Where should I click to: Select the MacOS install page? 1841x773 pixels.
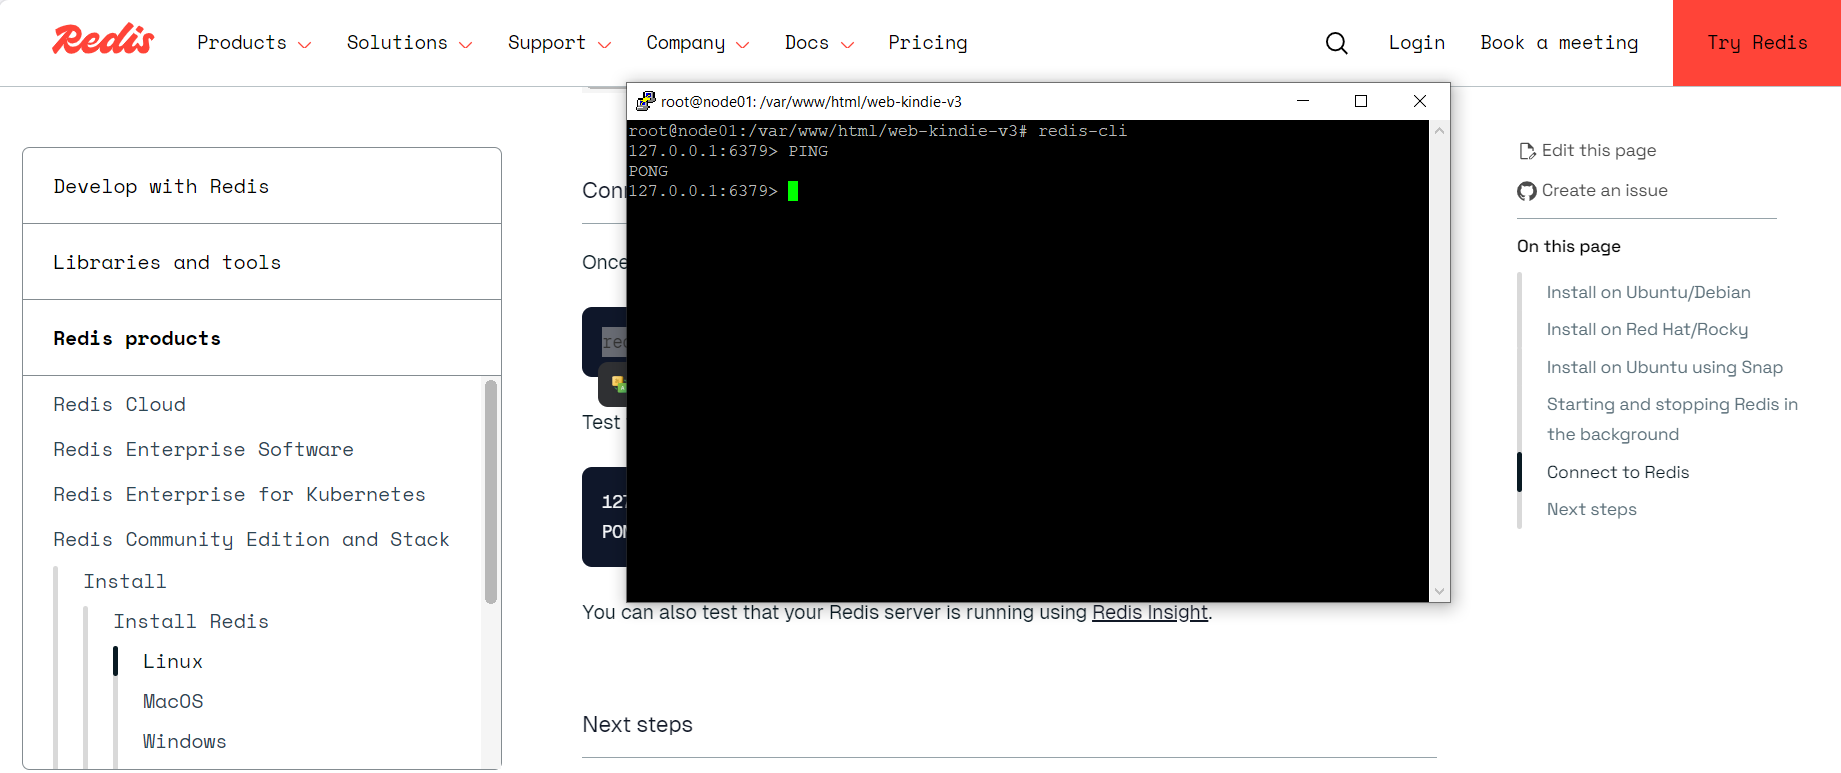pyautogui.click(x=172, y=701)
